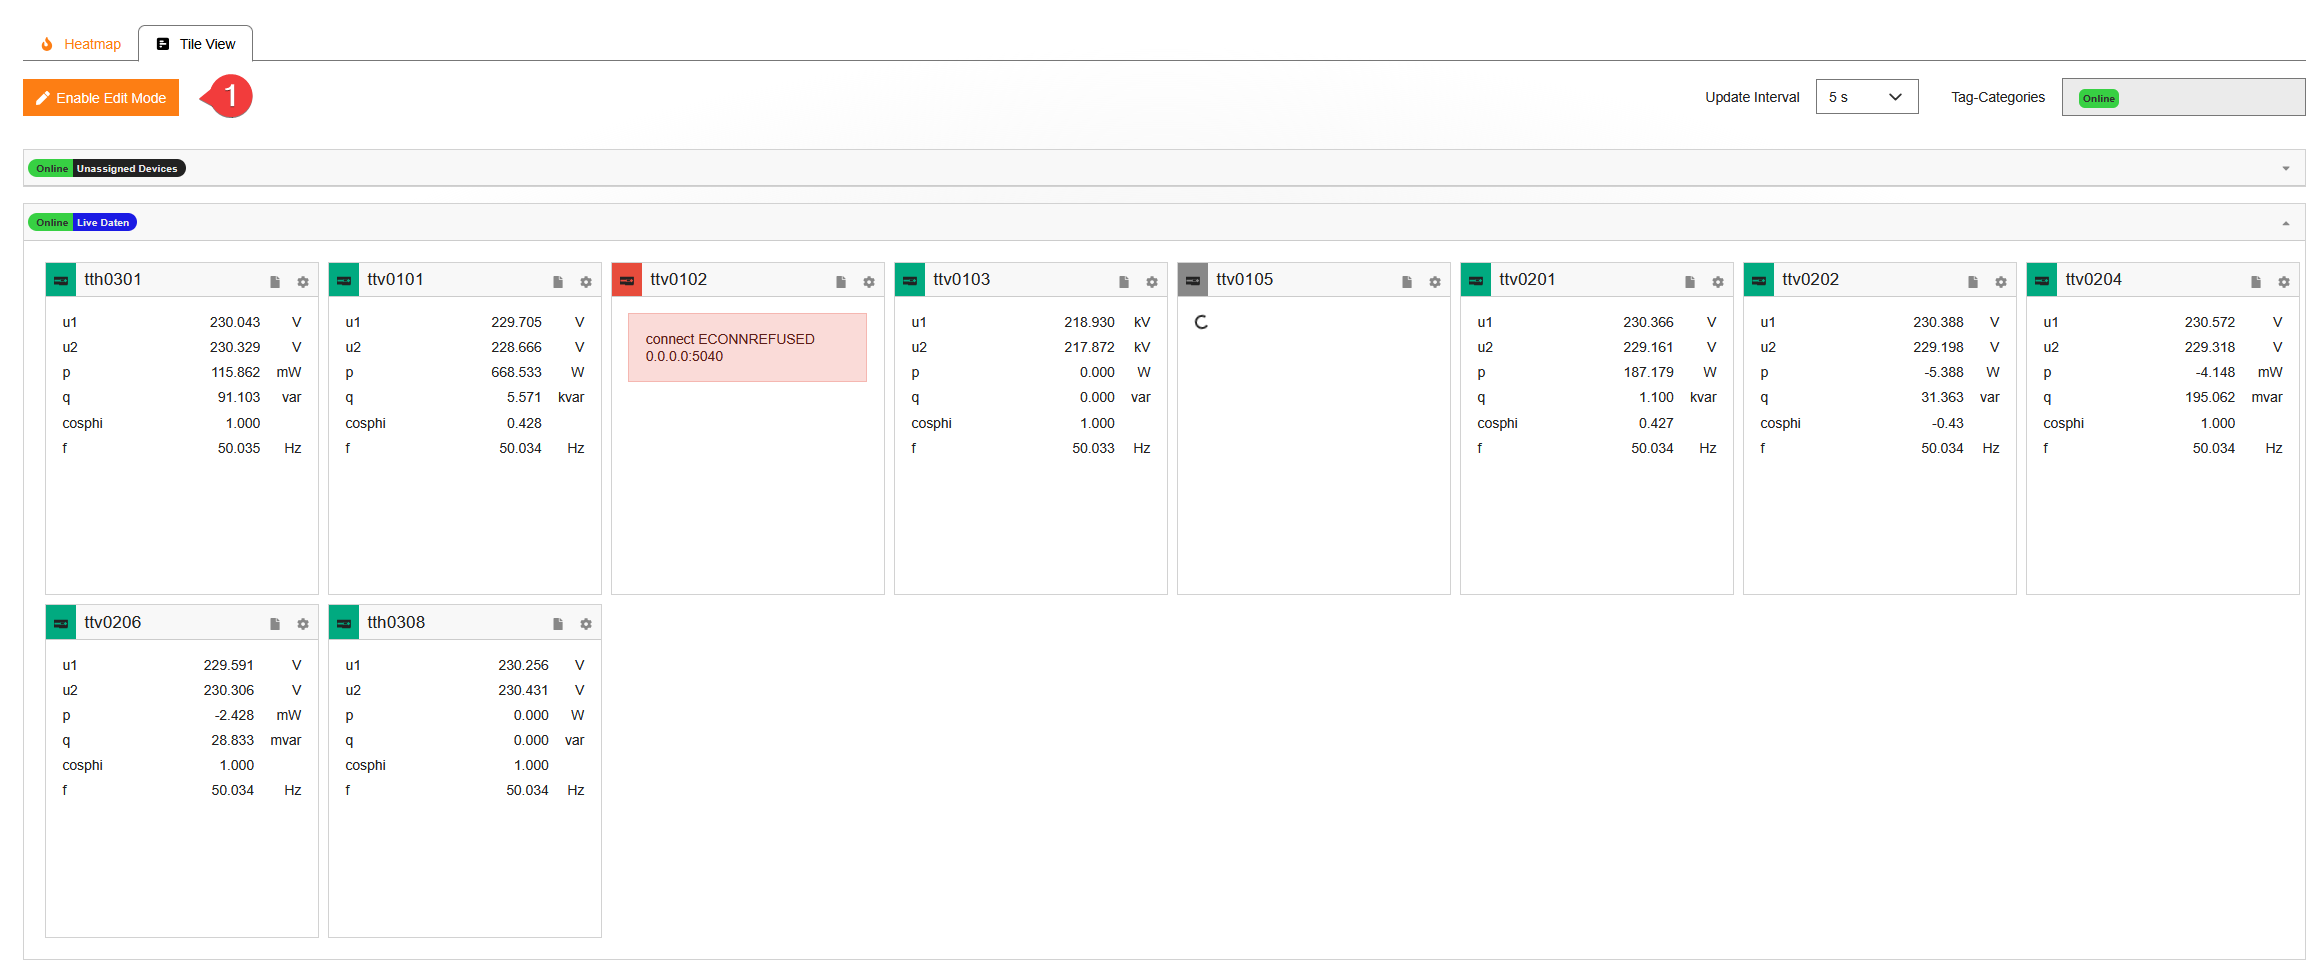Open settings gear on ttv0105 tile
The image size is (2311, 960).
tap(1435, 282)
